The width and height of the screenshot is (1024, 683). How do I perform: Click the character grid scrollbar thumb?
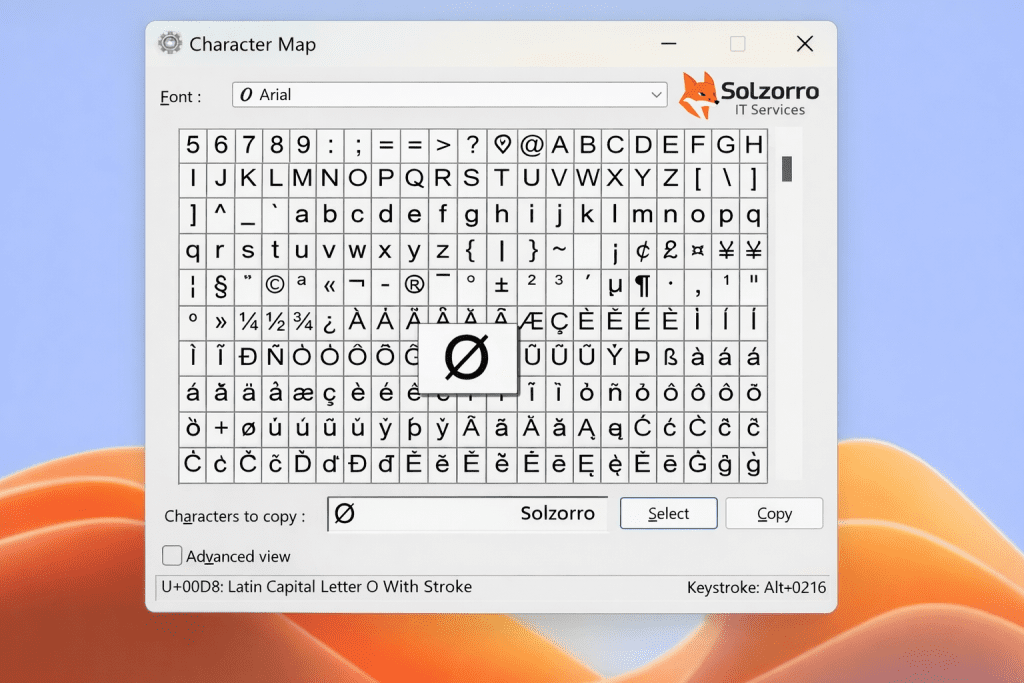tap(787, 168)
